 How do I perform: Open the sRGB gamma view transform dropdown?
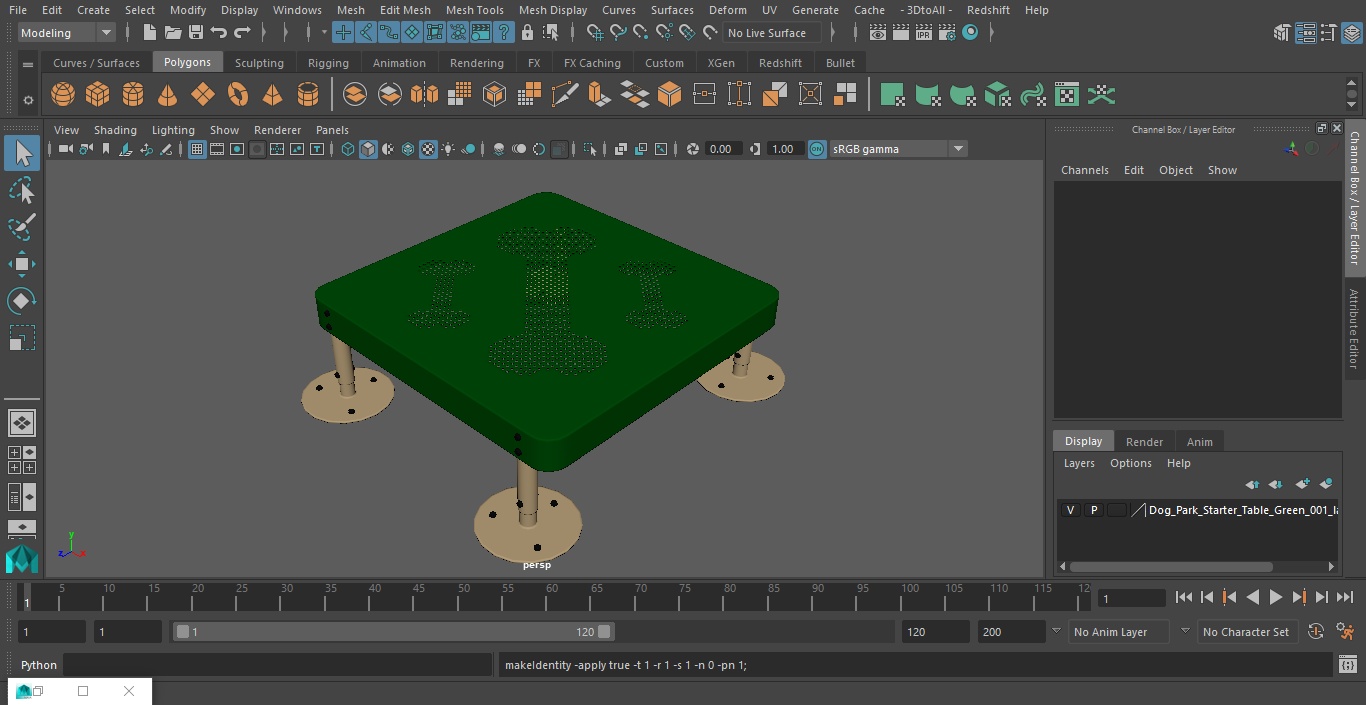(897, 149)
